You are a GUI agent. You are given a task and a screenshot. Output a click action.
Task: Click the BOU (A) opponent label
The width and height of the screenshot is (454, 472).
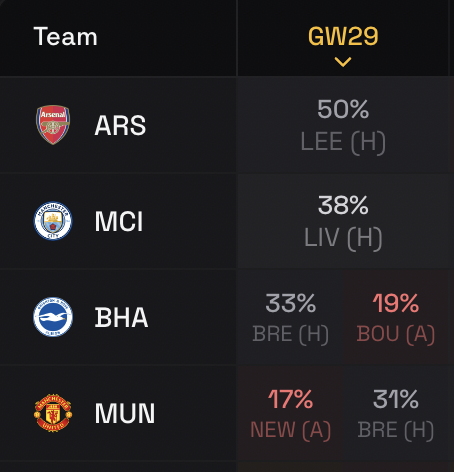coord(396,334)
